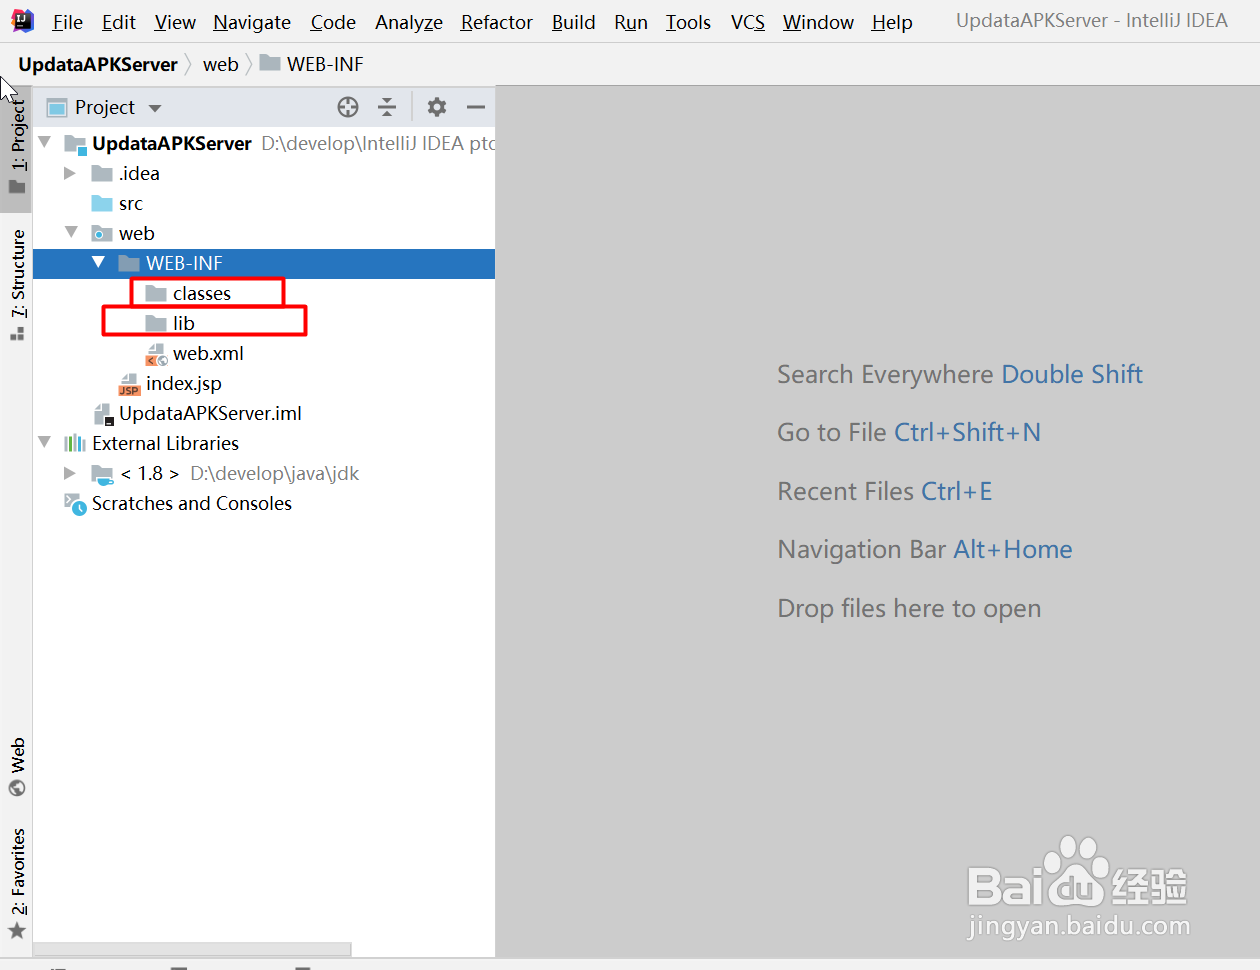1260x970 pixels.
Task: Open the Build menu
Action: click(x=574, y=22)
